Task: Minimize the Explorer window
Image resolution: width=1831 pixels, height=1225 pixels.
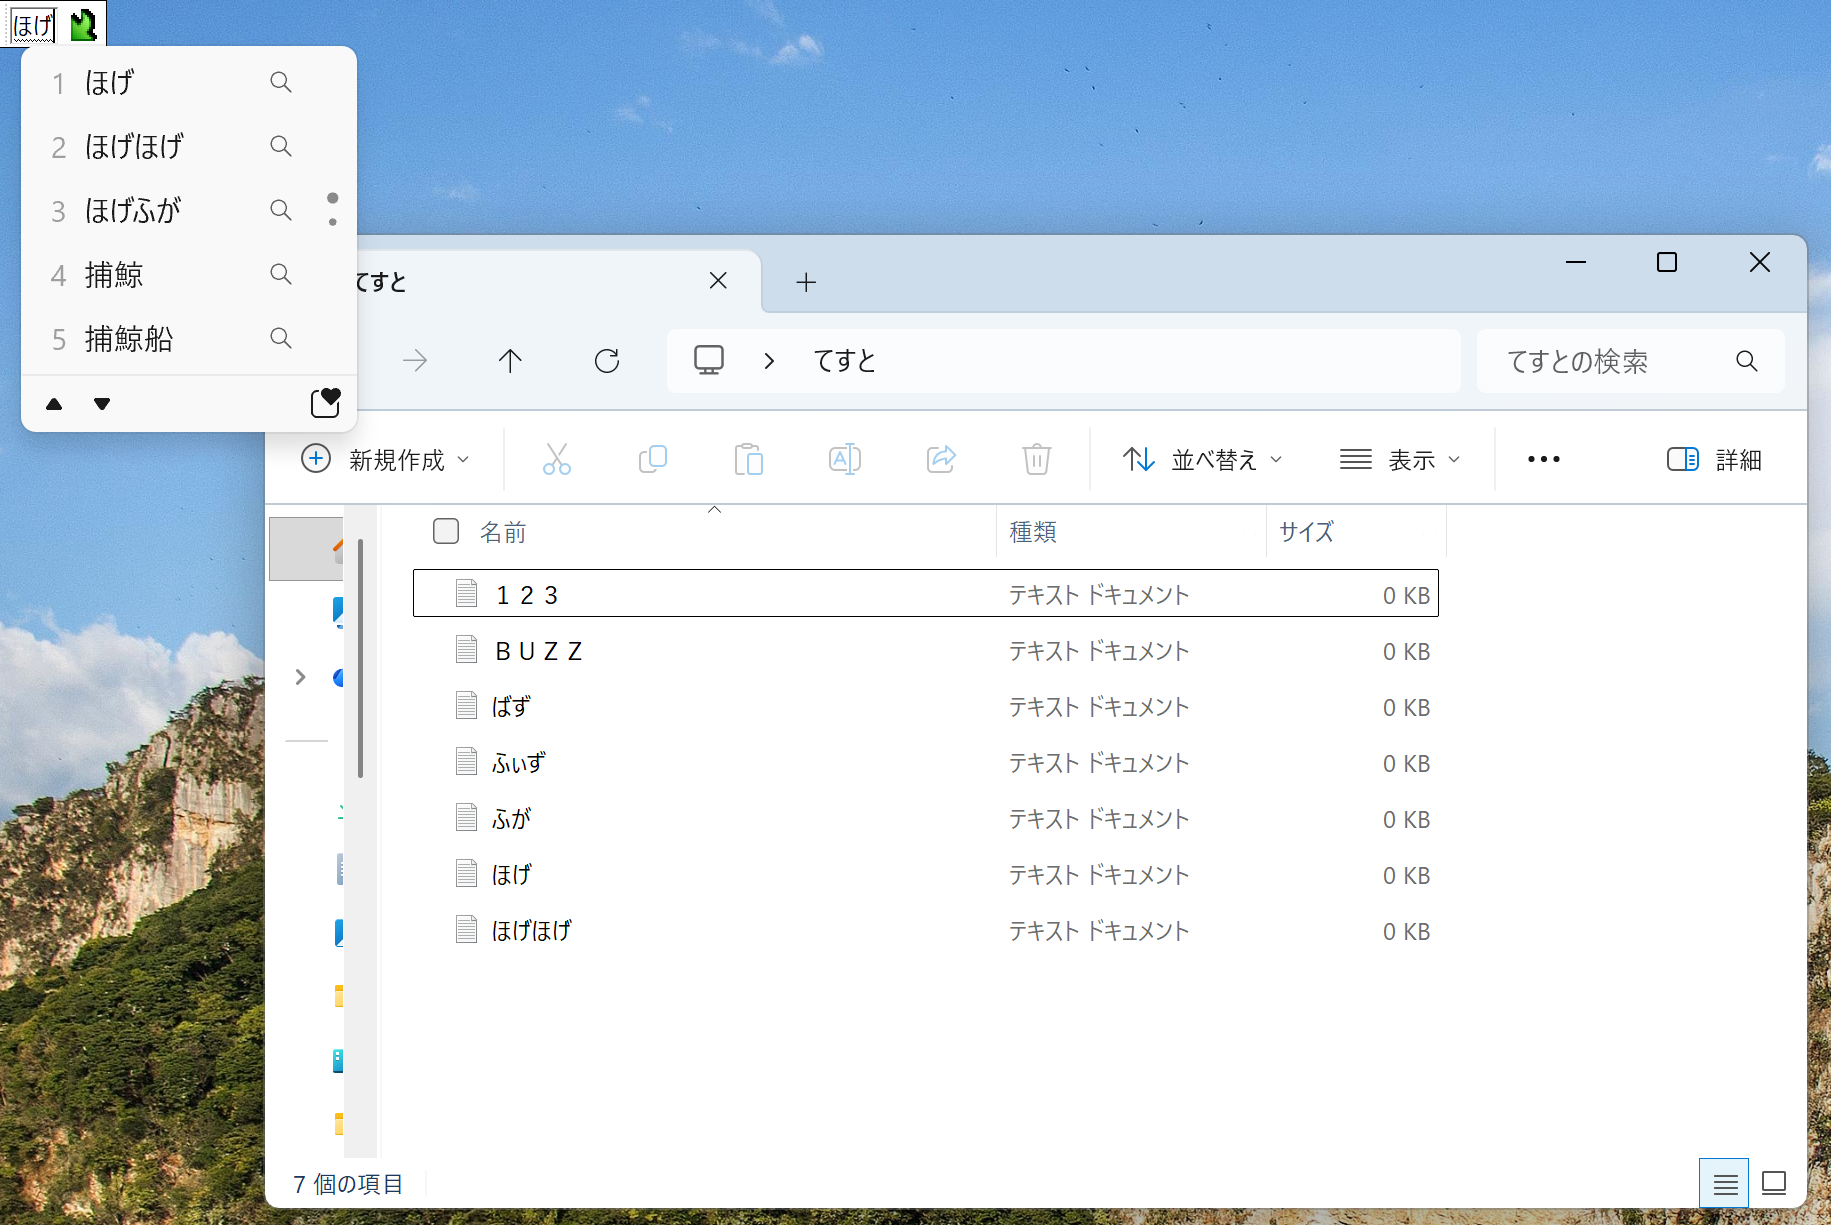Action: pyautogui.click(x=1576, y=262)
